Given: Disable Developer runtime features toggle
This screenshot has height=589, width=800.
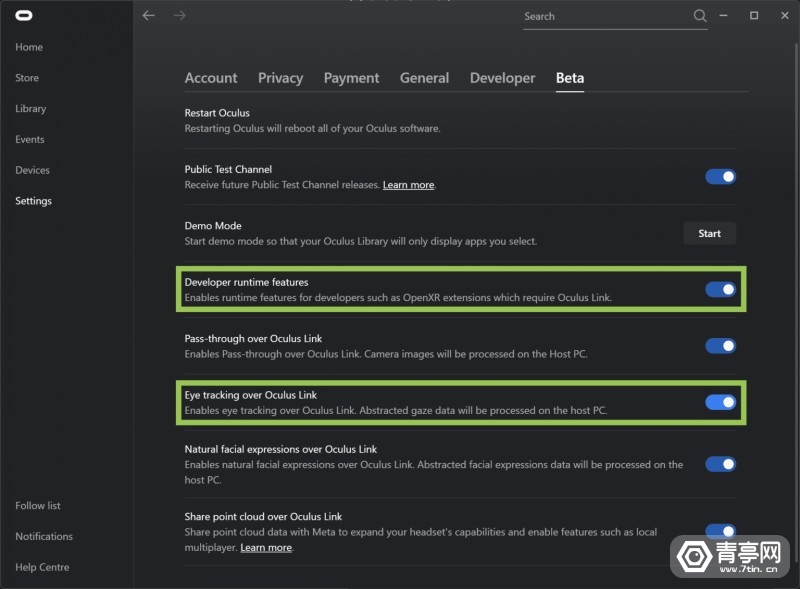Looking at the screenshot, I should coord(720,290).
